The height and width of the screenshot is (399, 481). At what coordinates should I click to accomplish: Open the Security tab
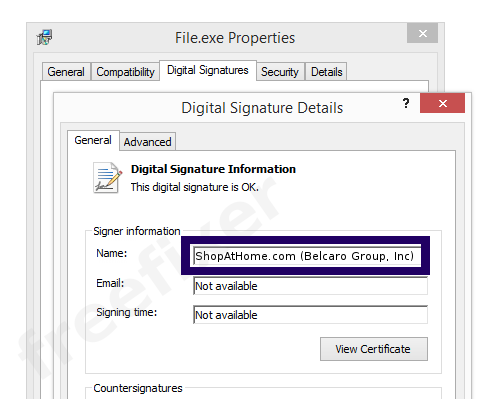(x=280, y=72)
